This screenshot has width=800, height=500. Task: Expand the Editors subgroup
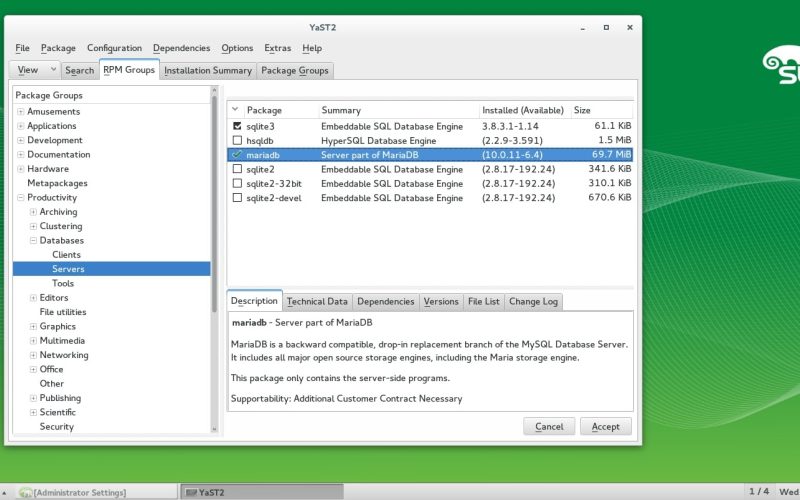(33, 297)
